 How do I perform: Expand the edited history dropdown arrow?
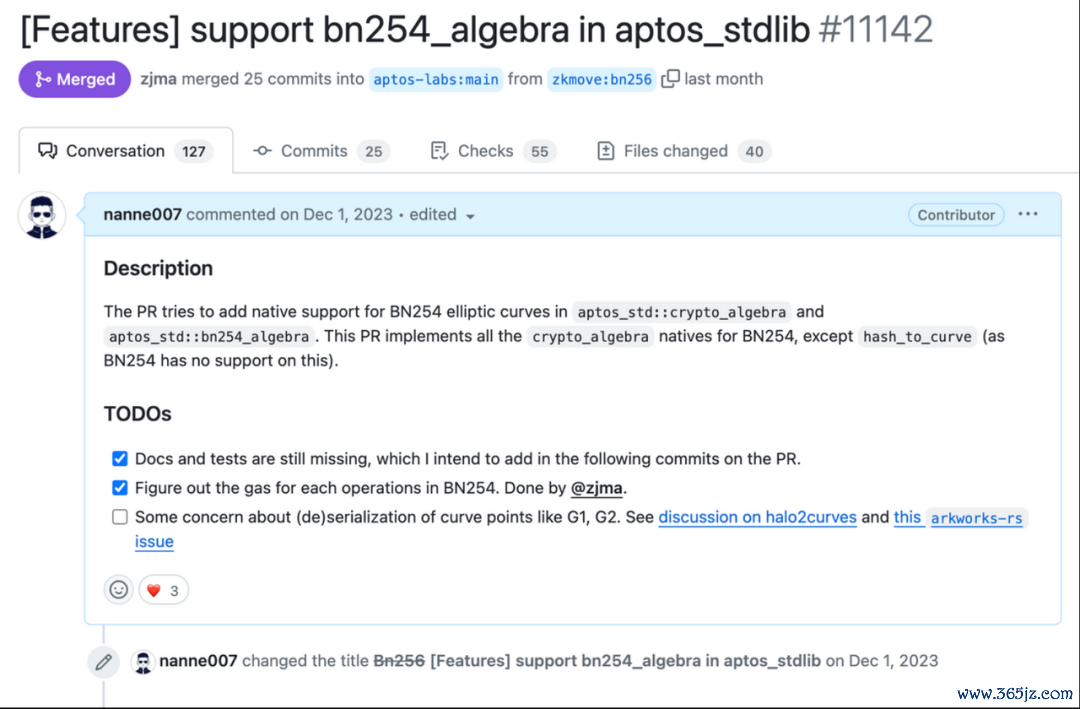tap(470, 216)
